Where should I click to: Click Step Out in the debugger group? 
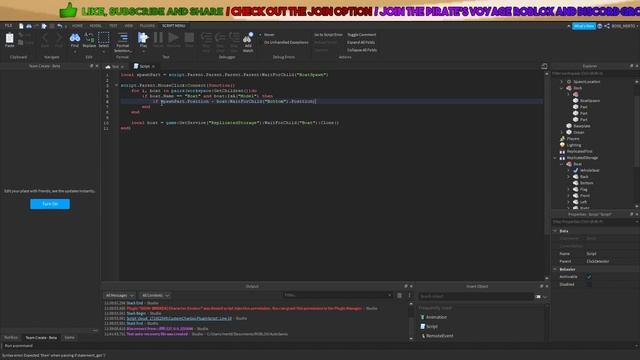click(x=234, y=42)
